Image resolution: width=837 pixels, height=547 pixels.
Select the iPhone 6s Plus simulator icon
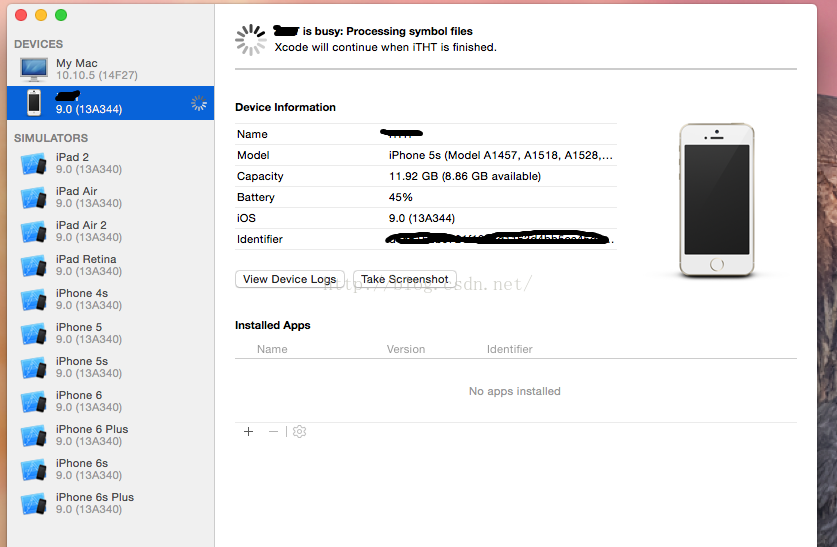(x=34, y=504)
